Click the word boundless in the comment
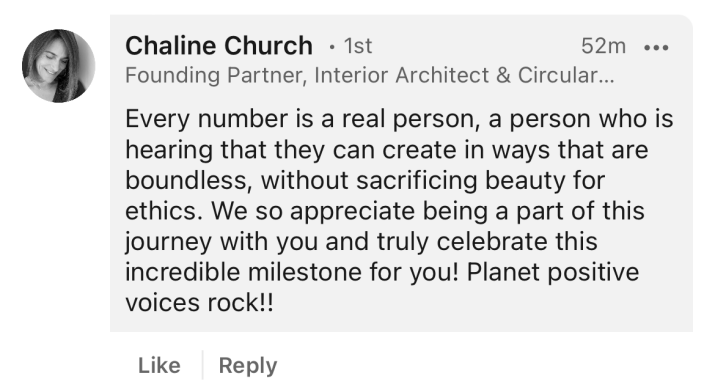This screenshot has width=715, height=390. coord(188,180)
